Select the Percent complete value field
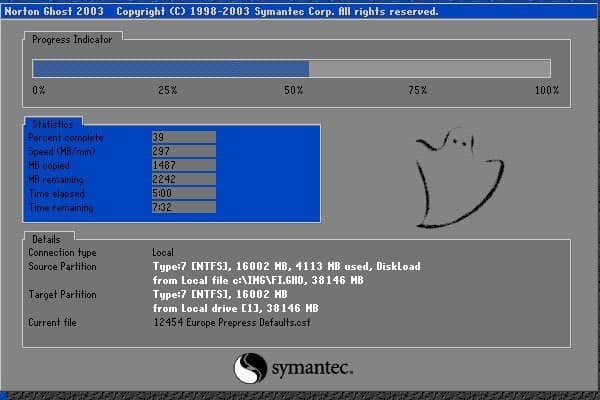This screenshot has height=400, width=600. [182, 137]
